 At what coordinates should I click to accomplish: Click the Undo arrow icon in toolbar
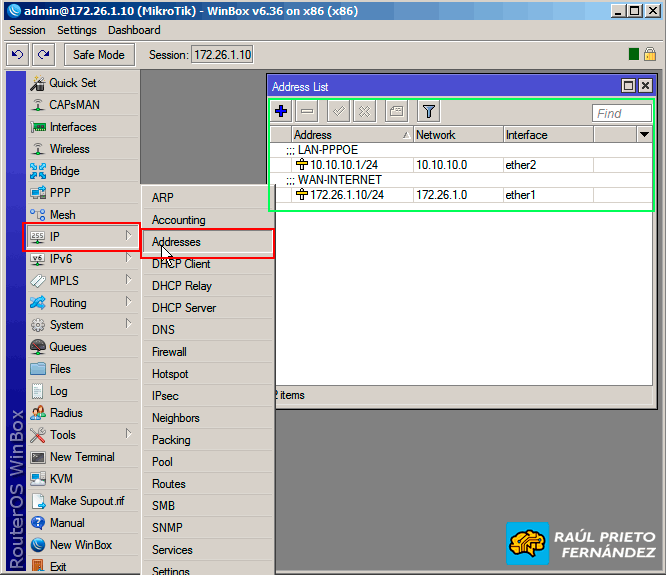pos(17,54)
